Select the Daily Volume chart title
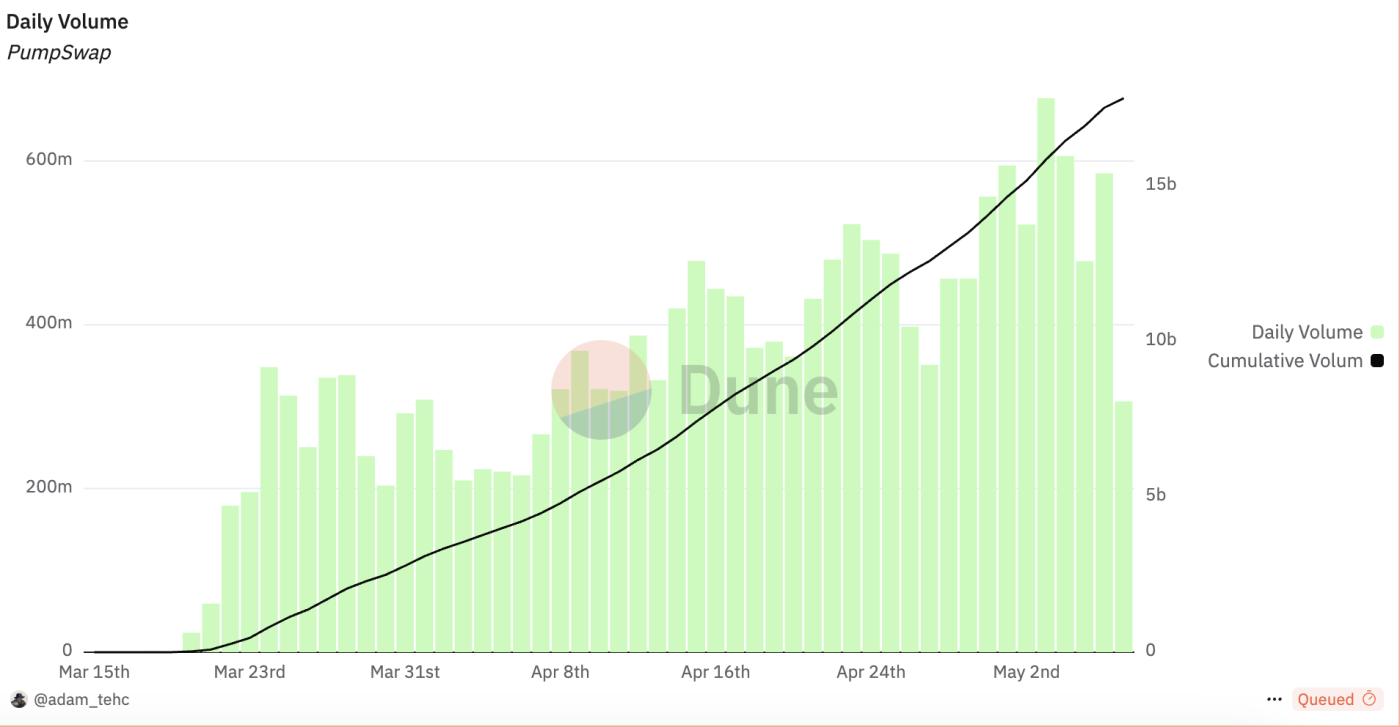1400x727 pixels. [x=67, y=21]
